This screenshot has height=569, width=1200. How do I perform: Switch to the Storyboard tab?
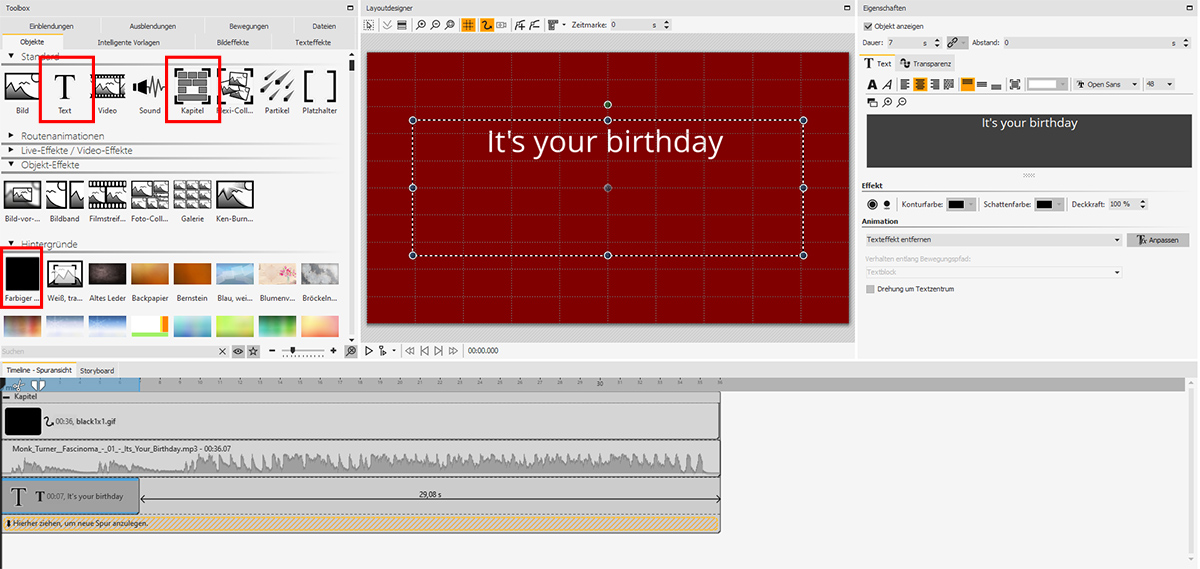click(x=97, y=370)
